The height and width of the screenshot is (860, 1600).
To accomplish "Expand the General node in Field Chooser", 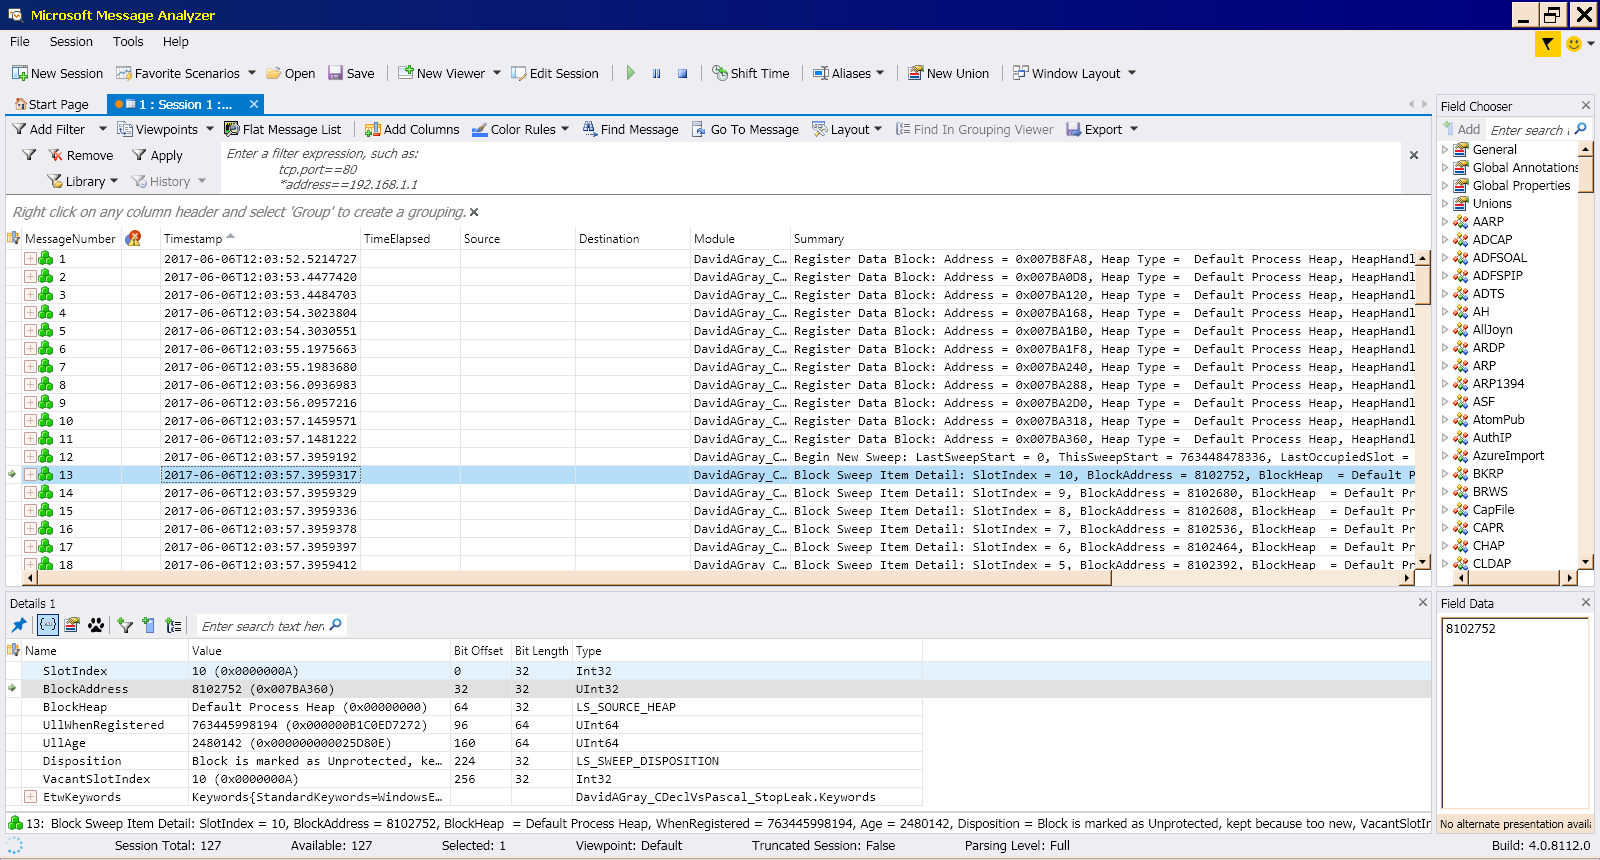I will pyautogui.click(x=1445, y=150).
